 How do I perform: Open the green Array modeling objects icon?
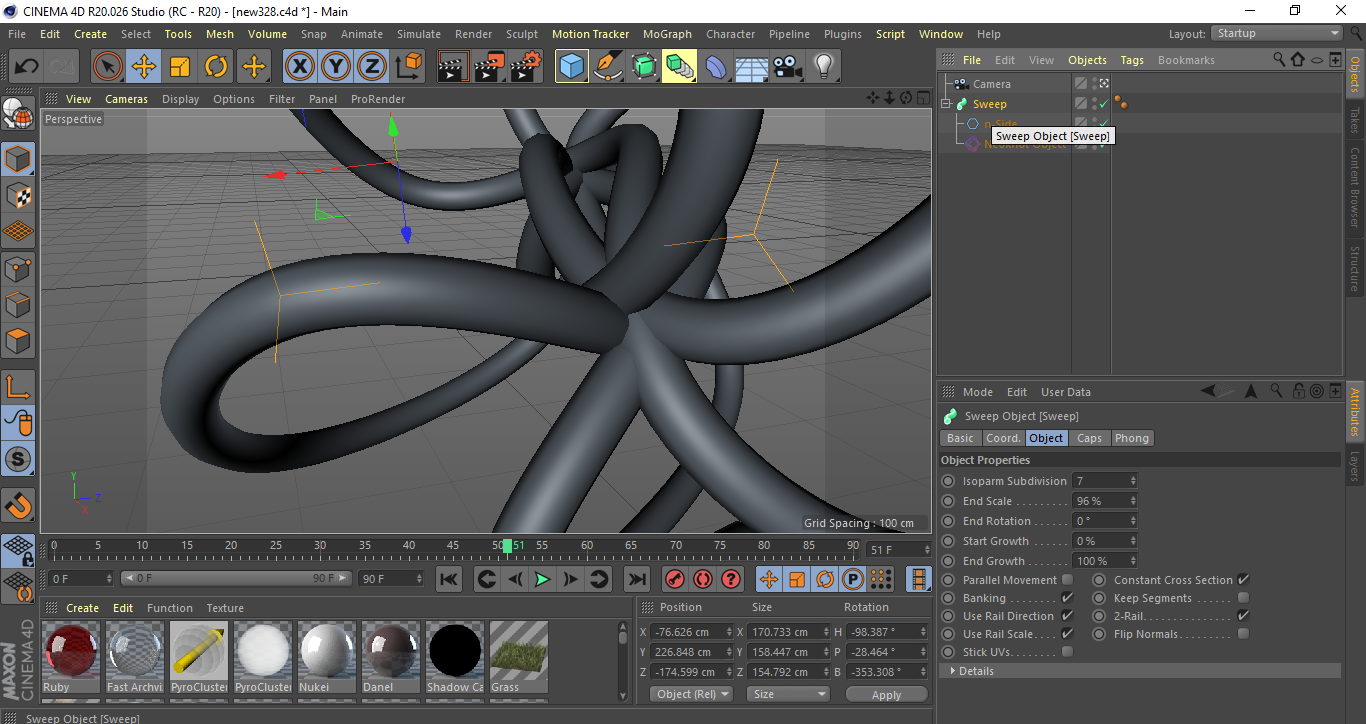[679, 67]
